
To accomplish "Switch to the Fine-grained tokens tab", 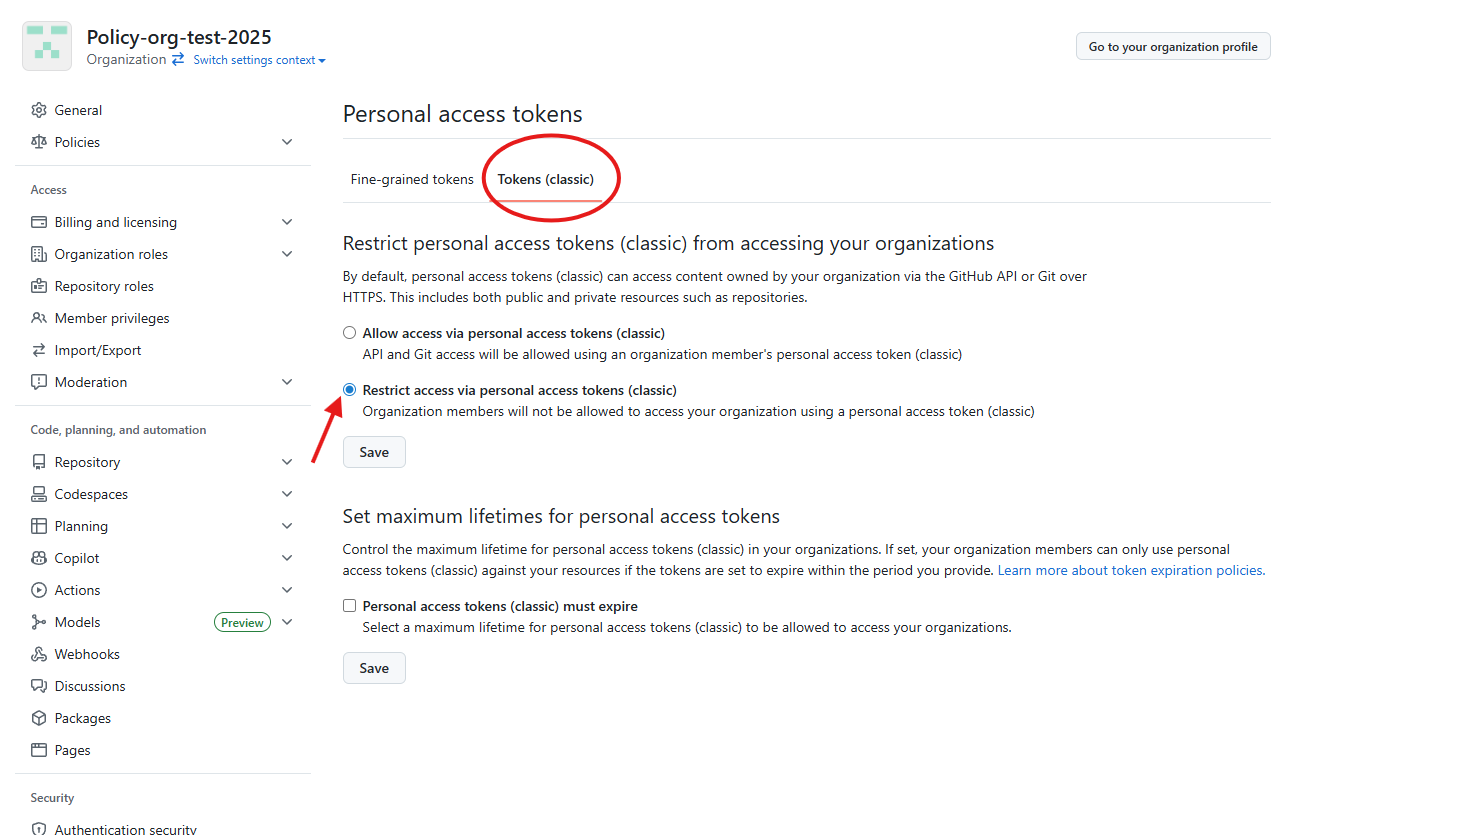I will point(412,180).
